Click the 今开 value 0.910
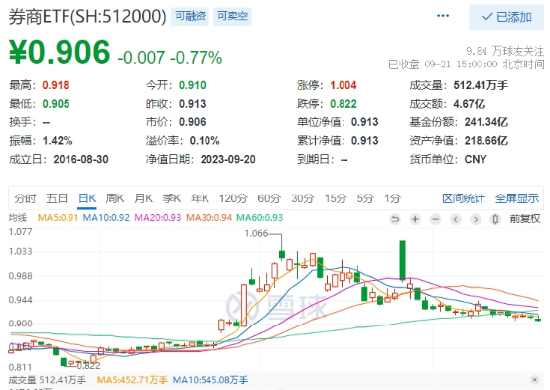Screen dimensions: 550x390 click(x=193, y=85)
